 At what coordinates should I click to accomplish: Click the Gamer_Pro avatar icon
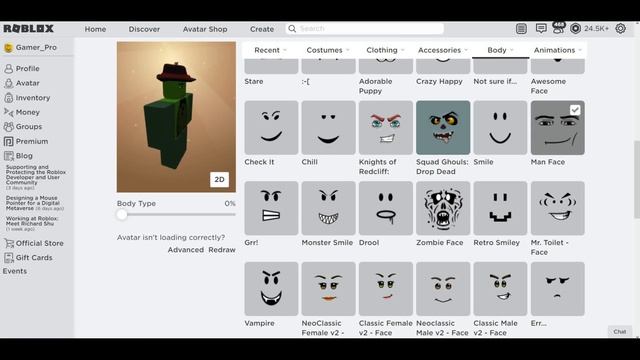pyautogui.click(x=8, y=48)
